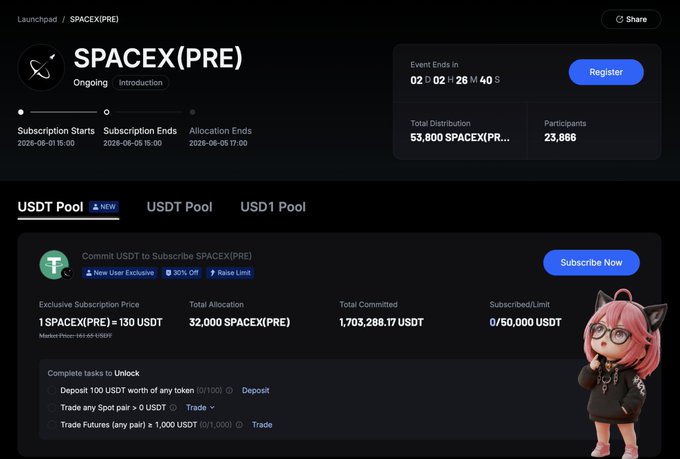This screenshot has height=459, width=680.
Task: Select the 1,703,288.17 USDT total committed
Action: click(x=381, y=322)
